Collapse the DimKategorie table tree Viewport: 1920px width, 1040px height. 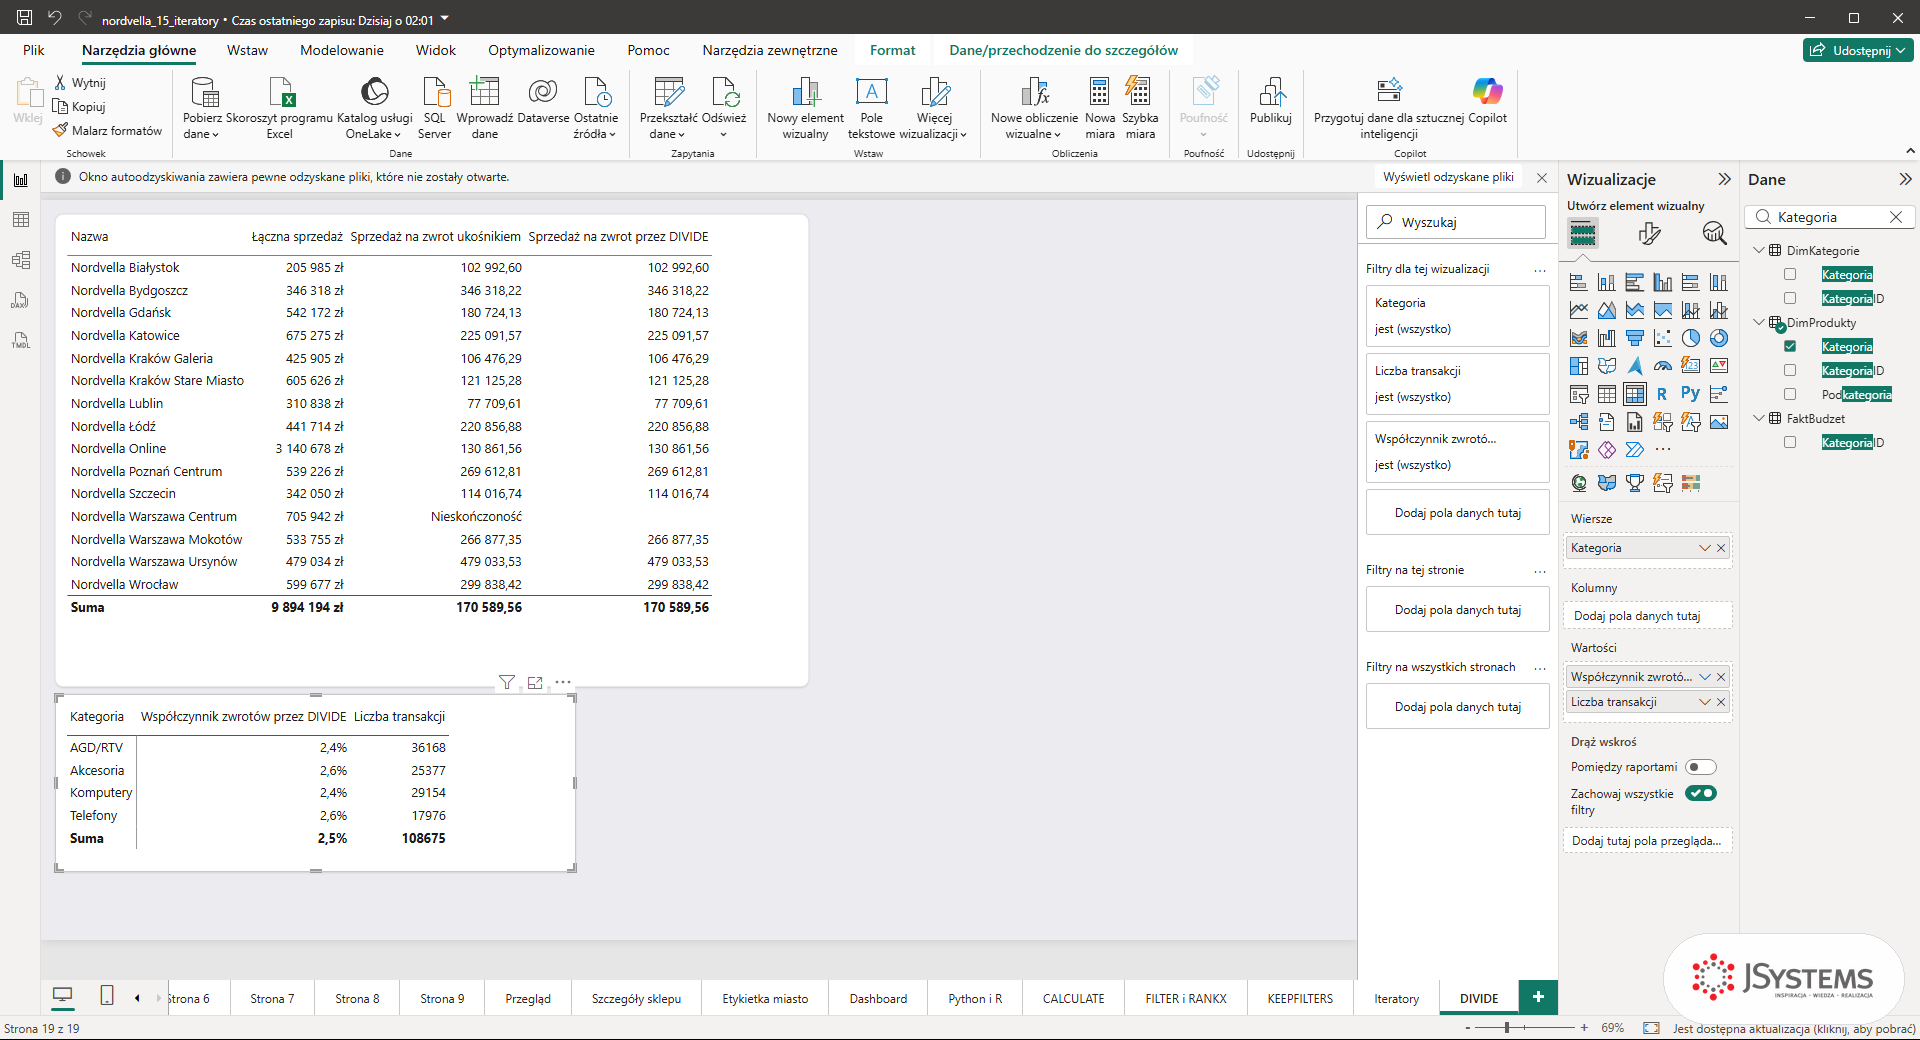tap(1759, 250)
